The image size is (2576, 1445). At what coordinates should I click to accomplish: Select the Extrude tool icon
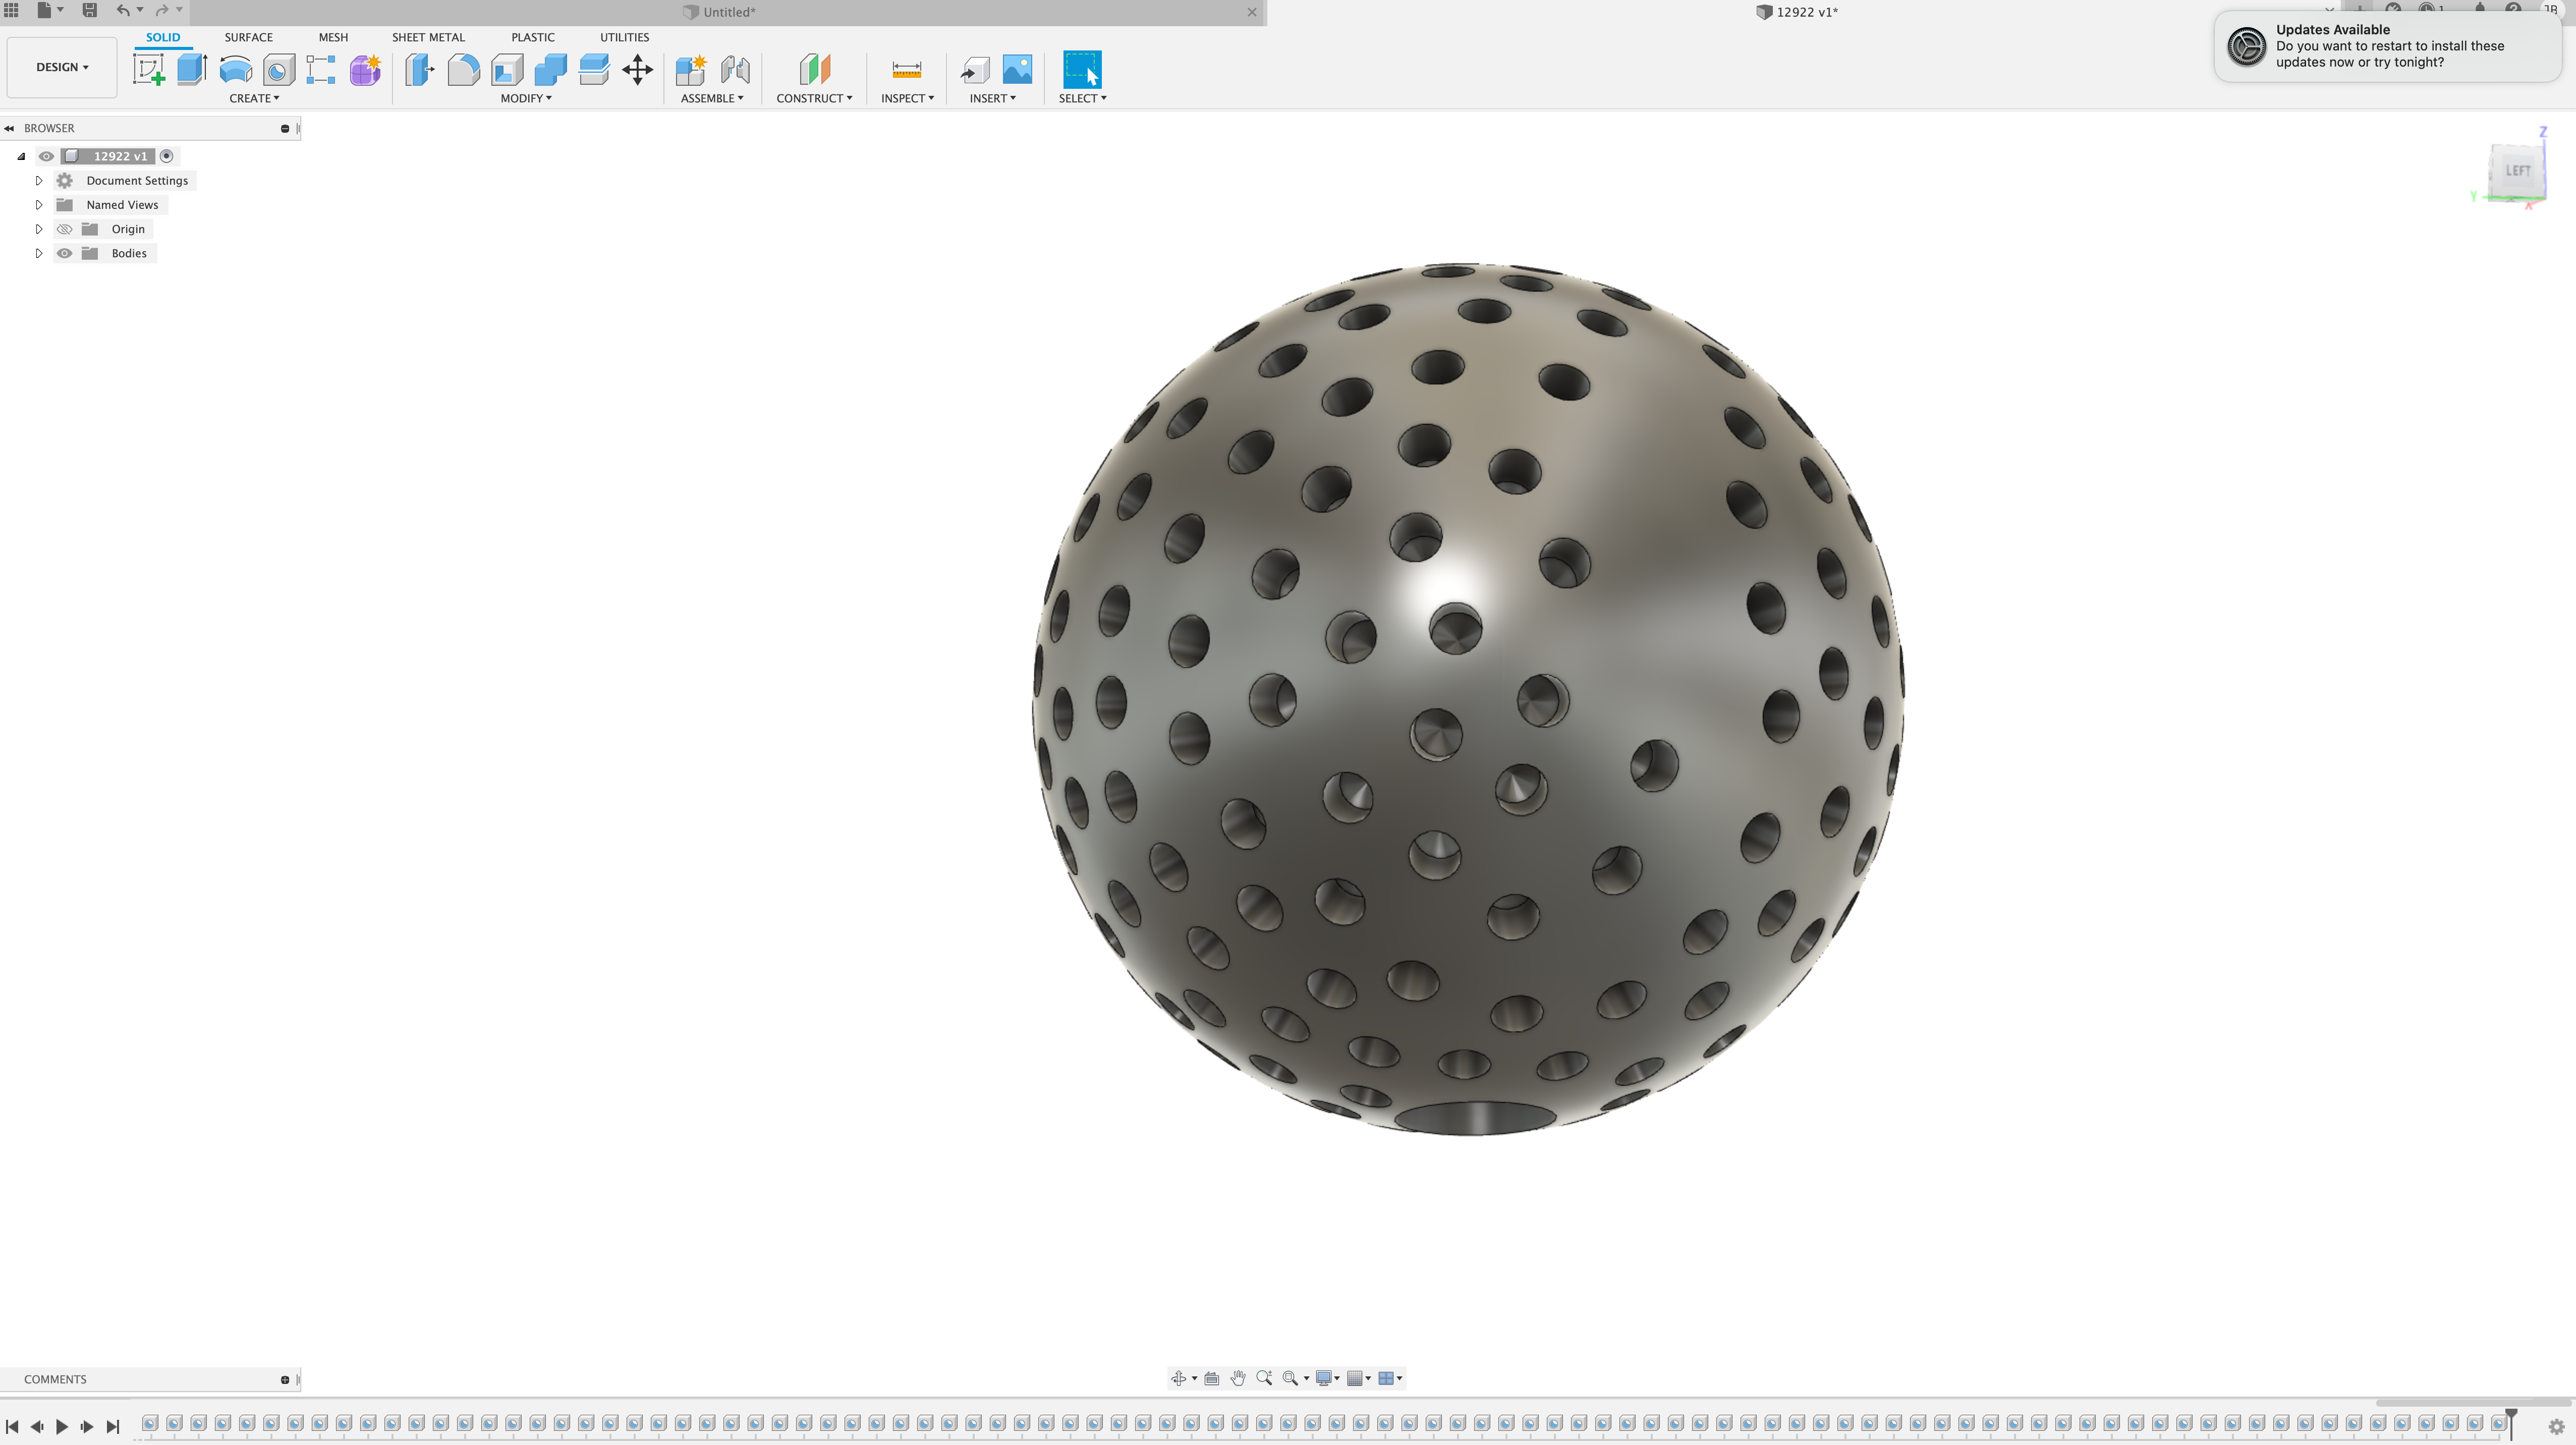click(x=191, y=70)
